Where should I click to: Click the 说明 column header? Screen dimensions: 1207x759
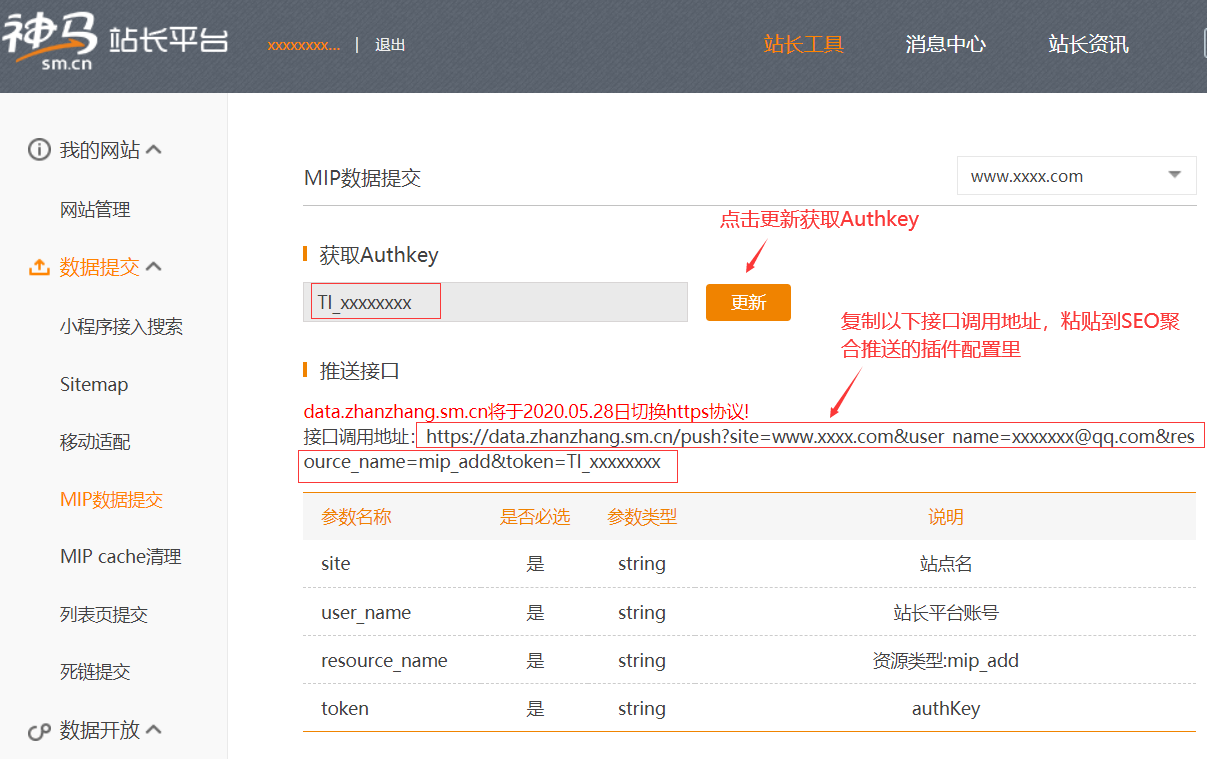946,517
